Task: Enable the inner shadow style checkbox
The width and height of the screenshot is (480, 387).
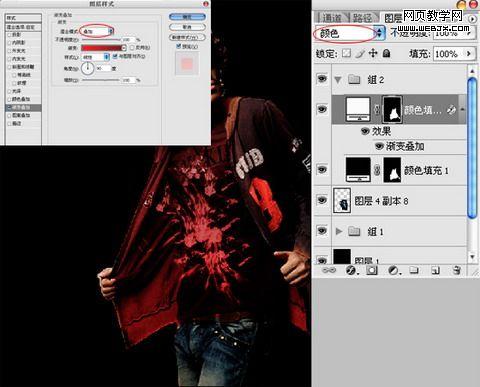Action: (x=9, y=43)
